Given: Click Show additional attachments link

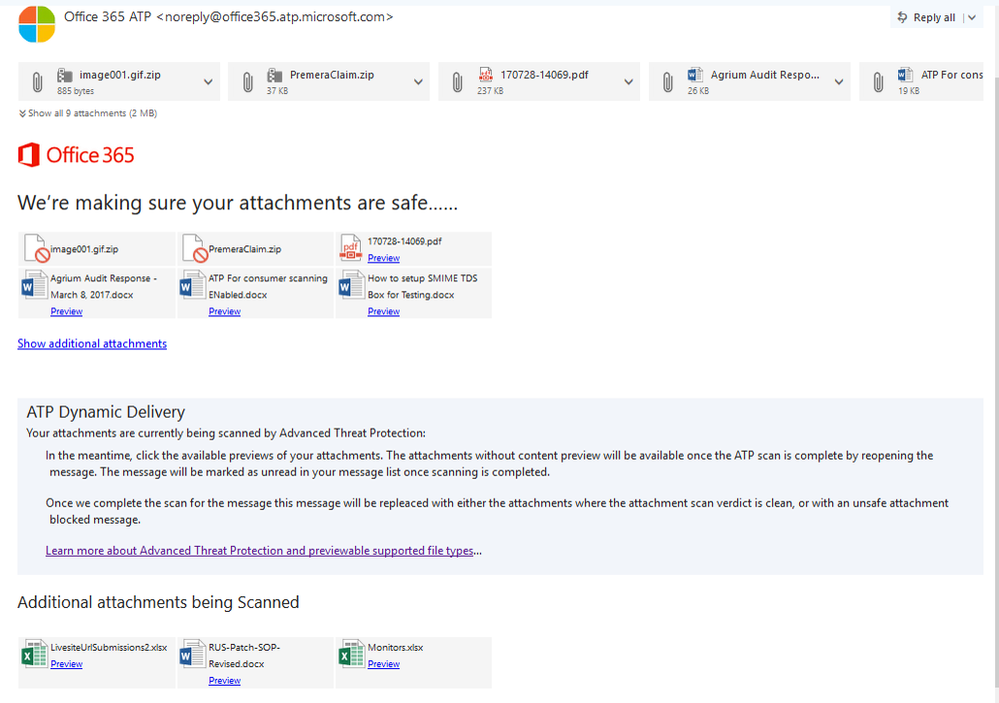Looking at the screenshot, I should coord(92,344).
